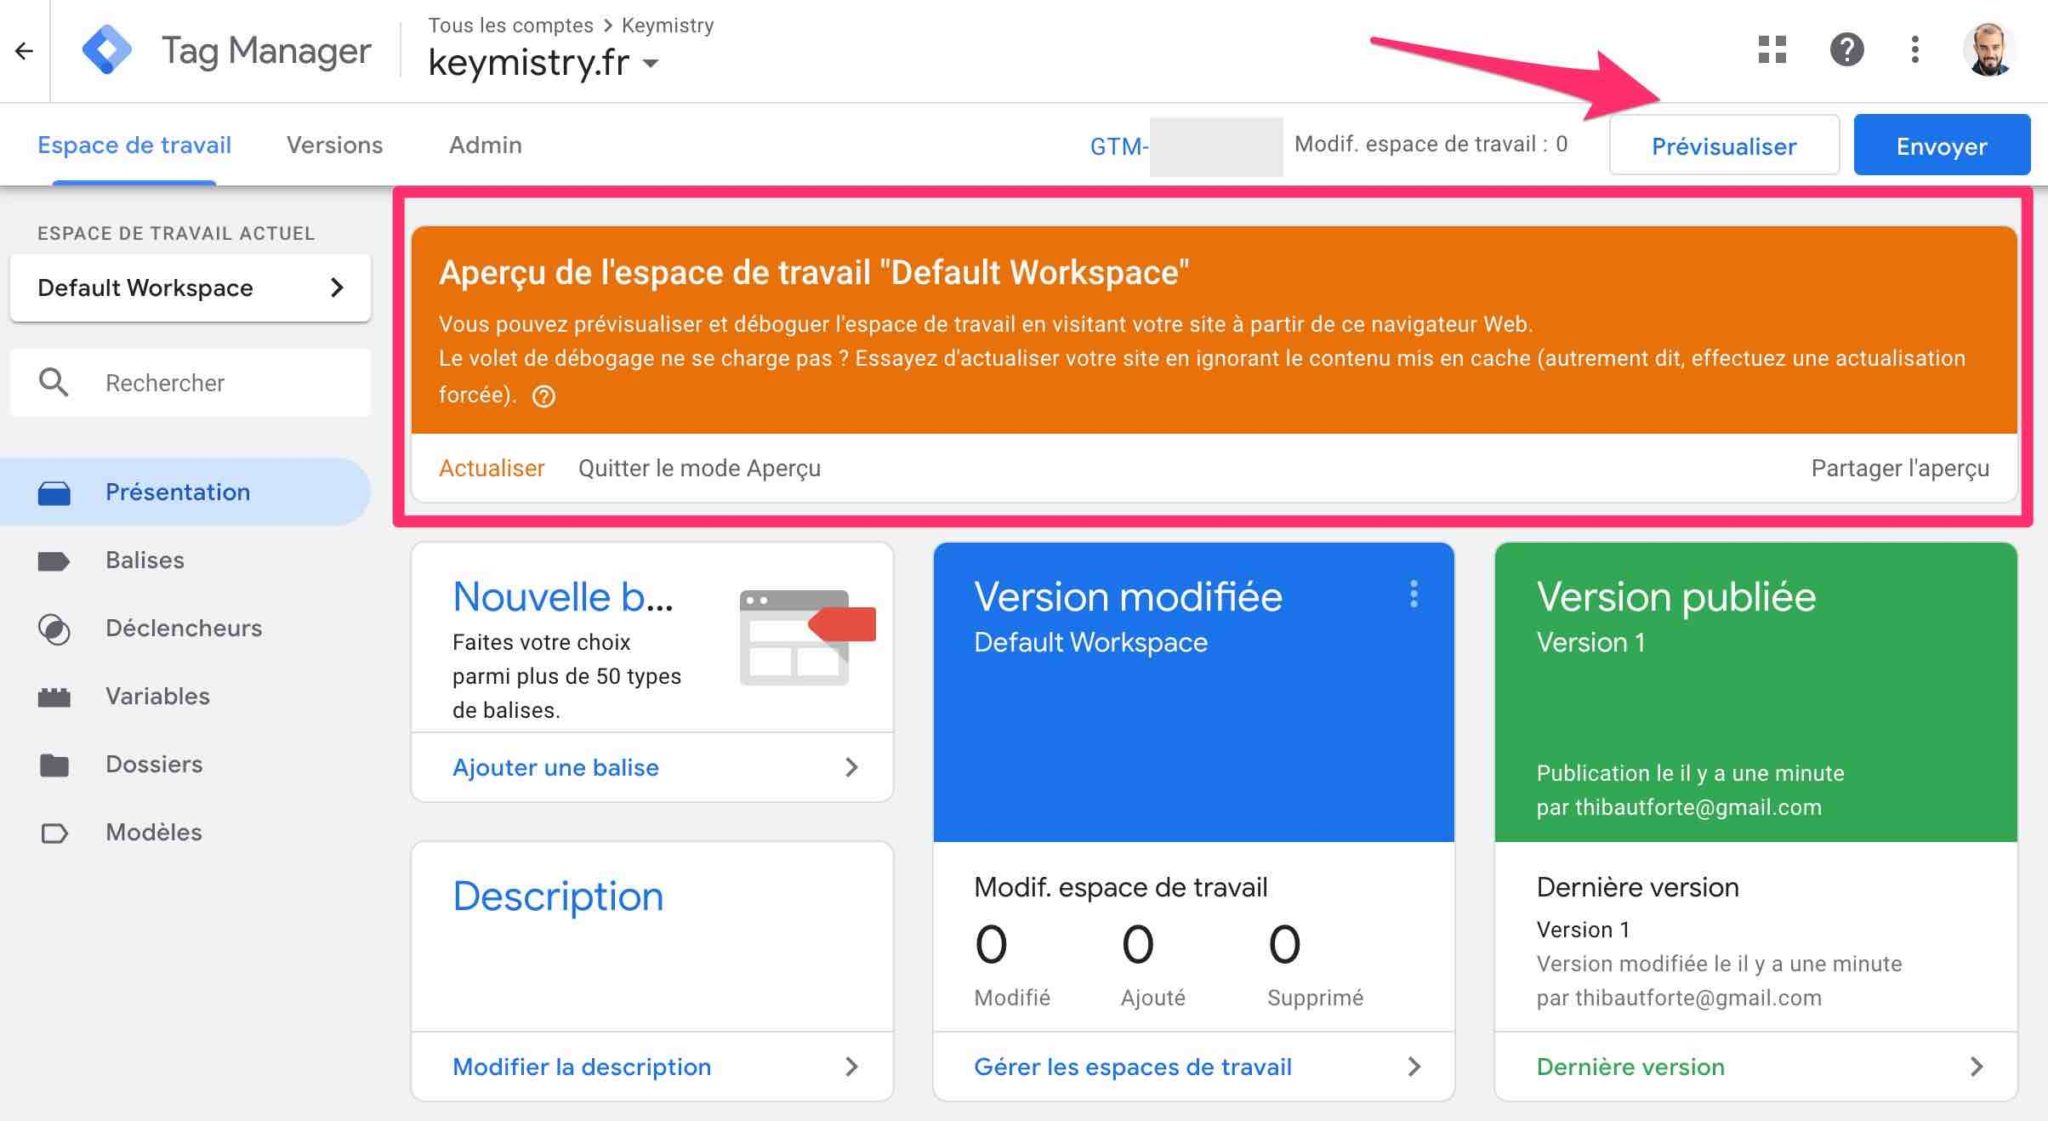Click the search magnifier icon
The width and height of the screenshot is (2048, 1121).
(54, 382)
